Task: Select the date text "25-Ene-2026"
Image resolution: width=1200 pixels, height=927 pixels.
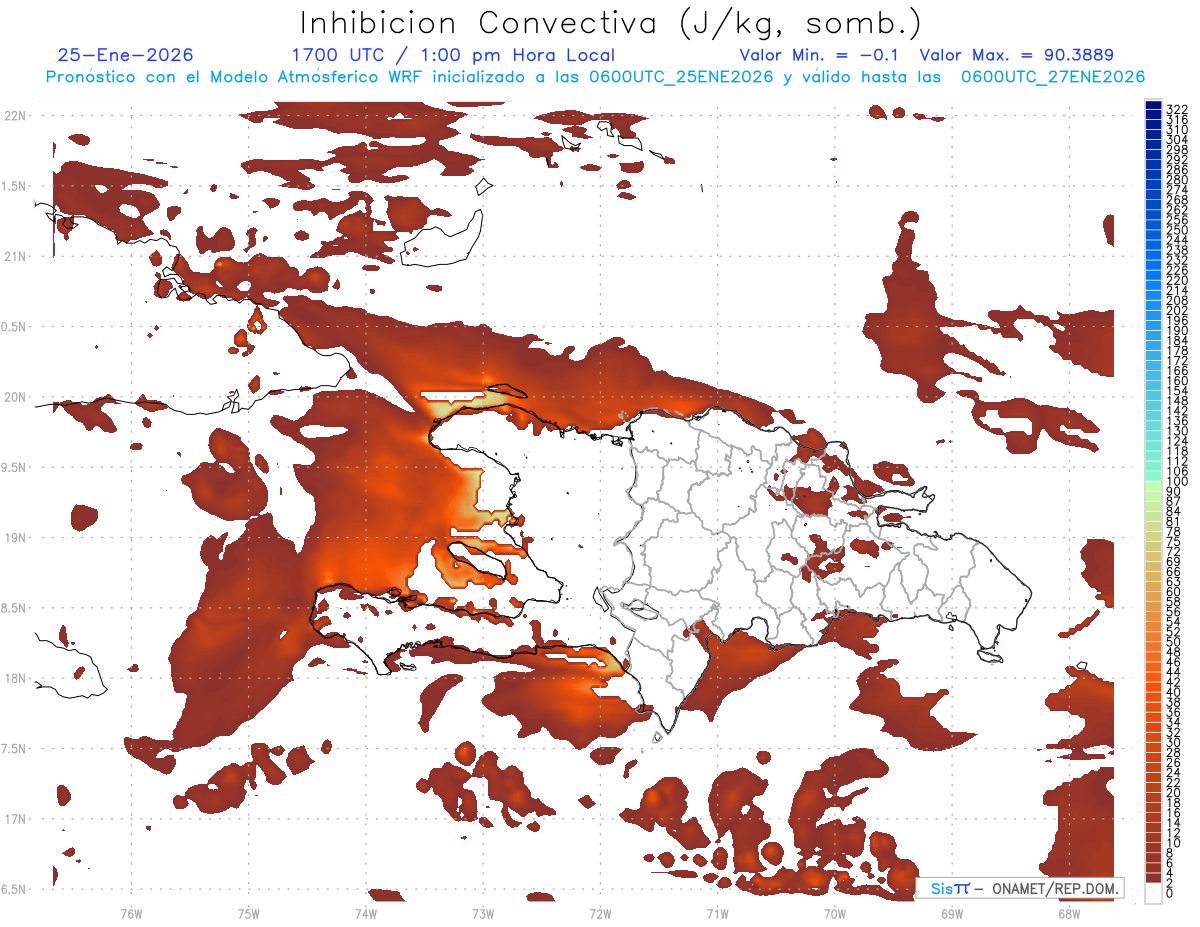Action: coord(125,56)
